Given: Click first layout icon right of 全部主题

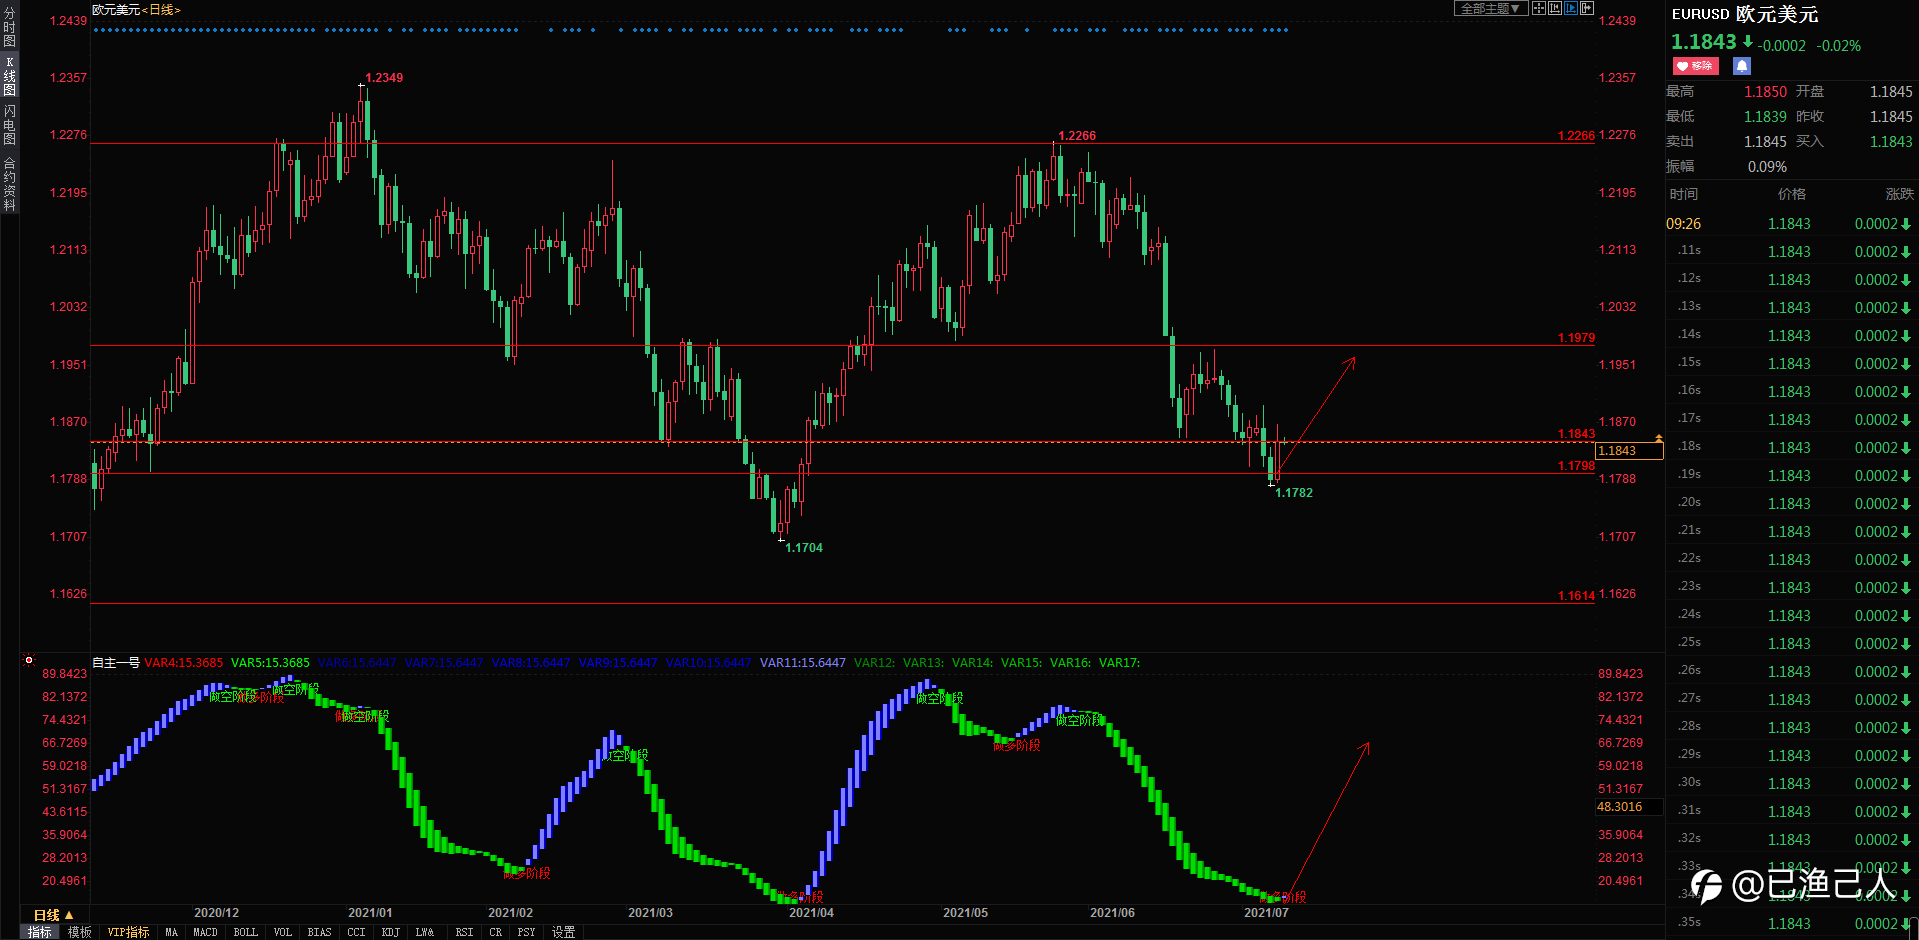Looking at the screenshot, I should coord(1539,8).
